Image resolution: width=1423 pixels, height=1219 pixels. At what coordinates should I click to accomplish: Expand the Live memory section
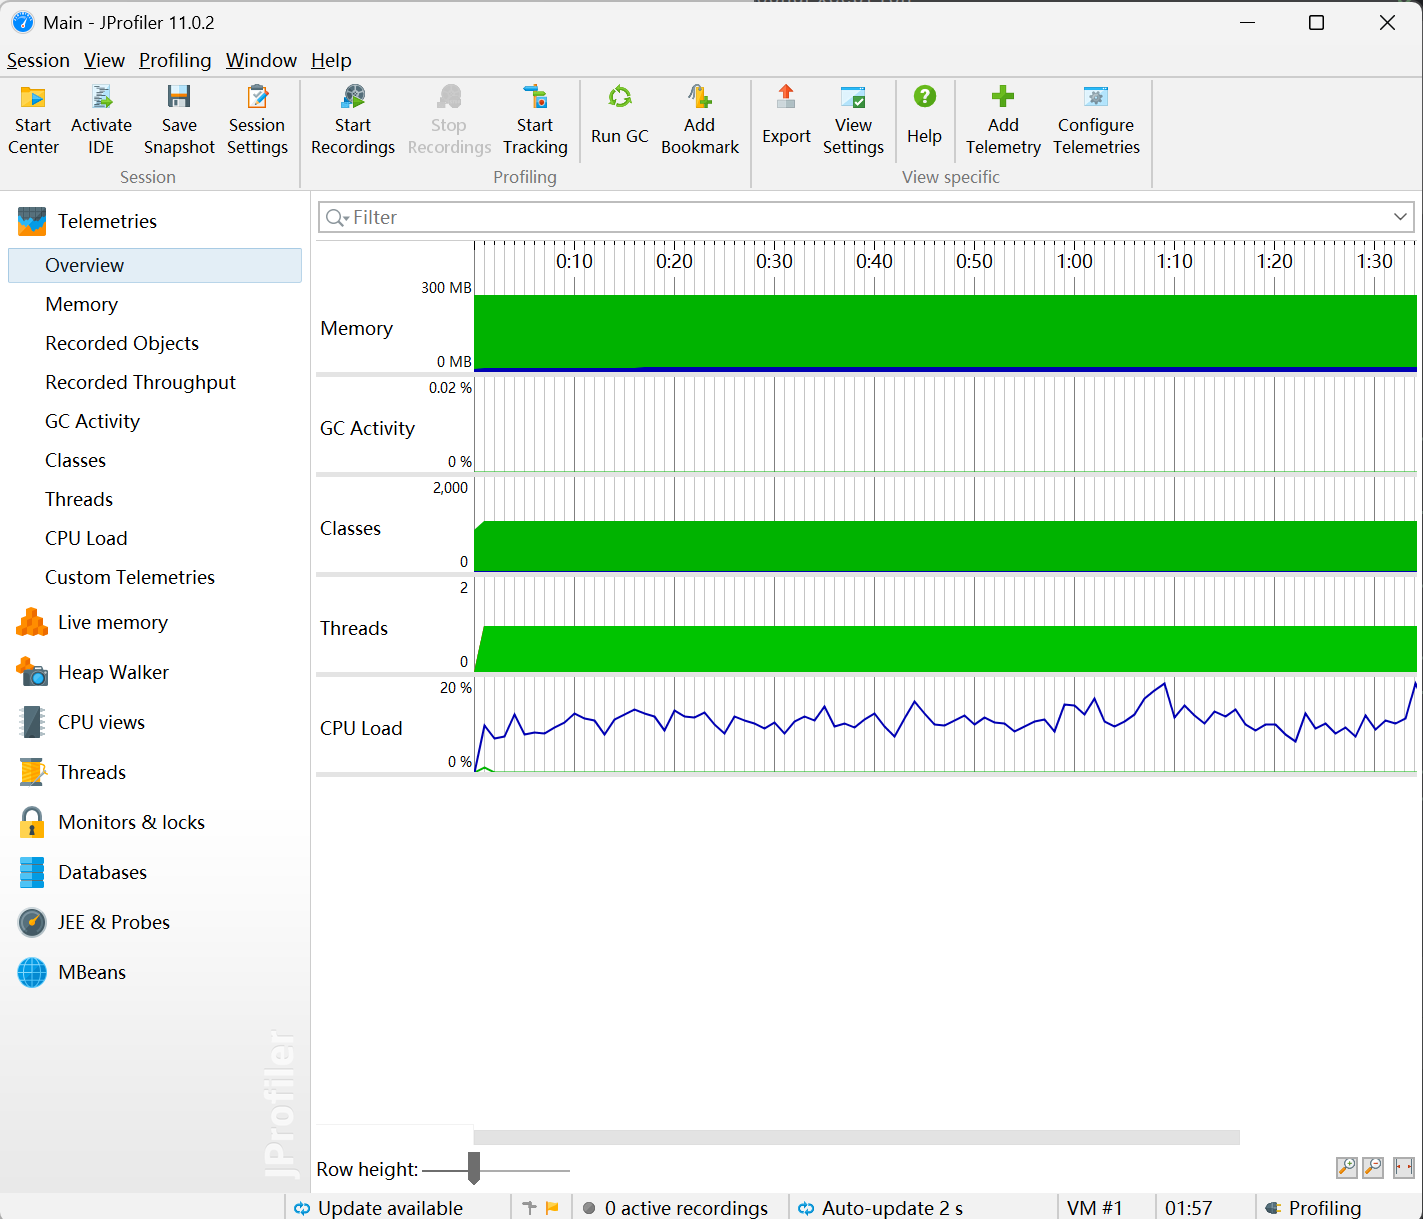click(112, 622)
